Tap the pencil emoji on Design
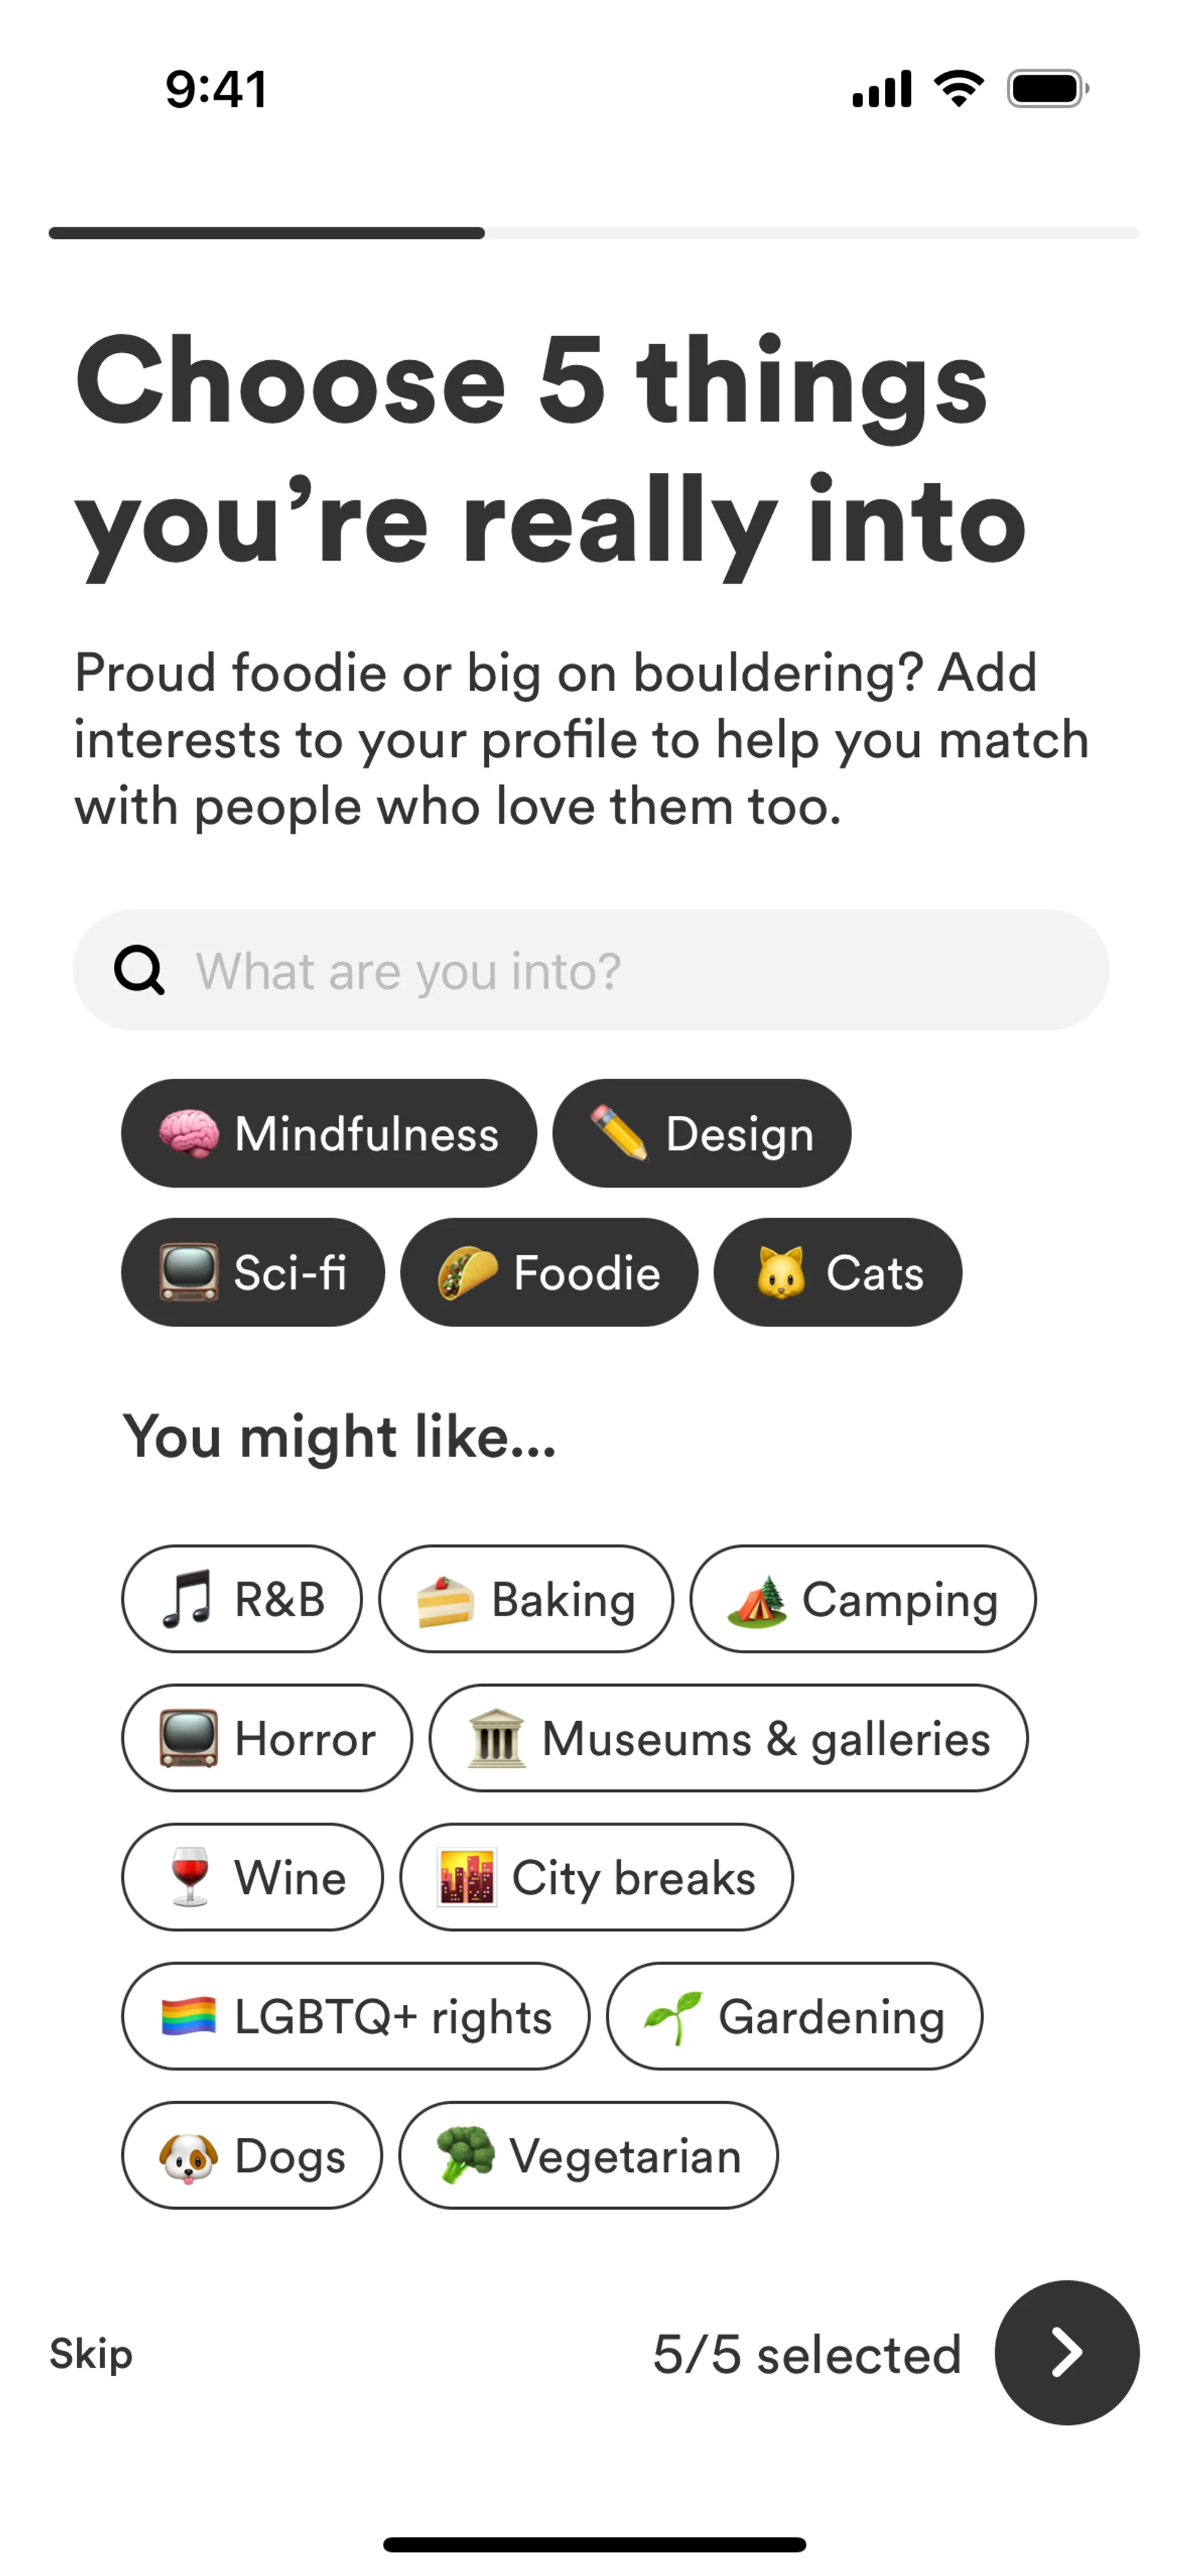Viewport: 1188px width, 2576px height. click(619, 1134)
